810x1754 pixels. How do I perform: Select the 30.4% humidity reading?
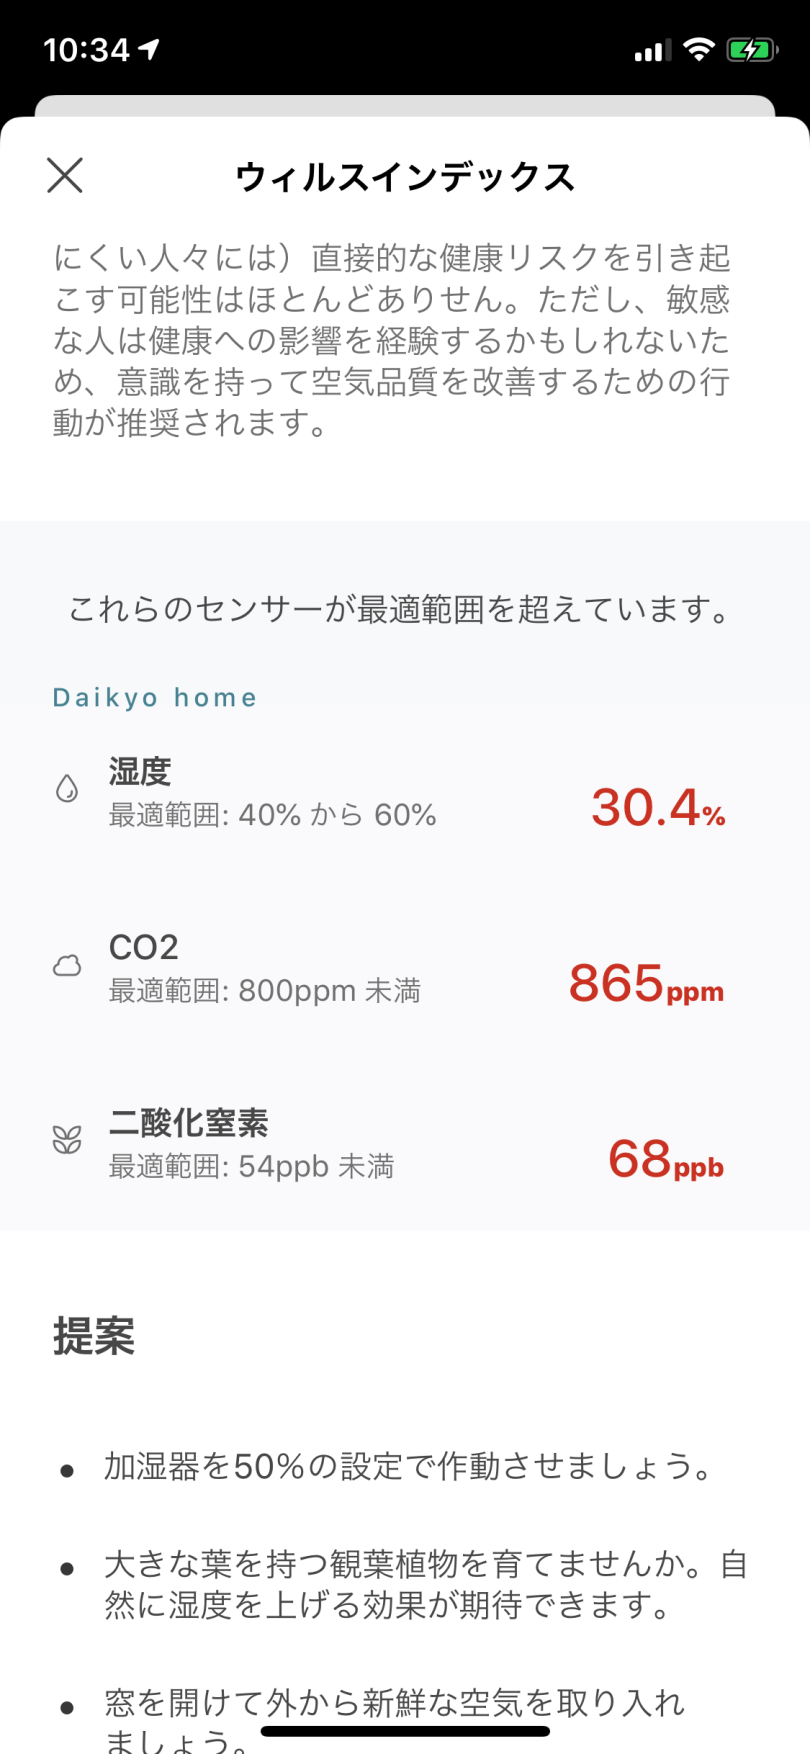point(658,807)
